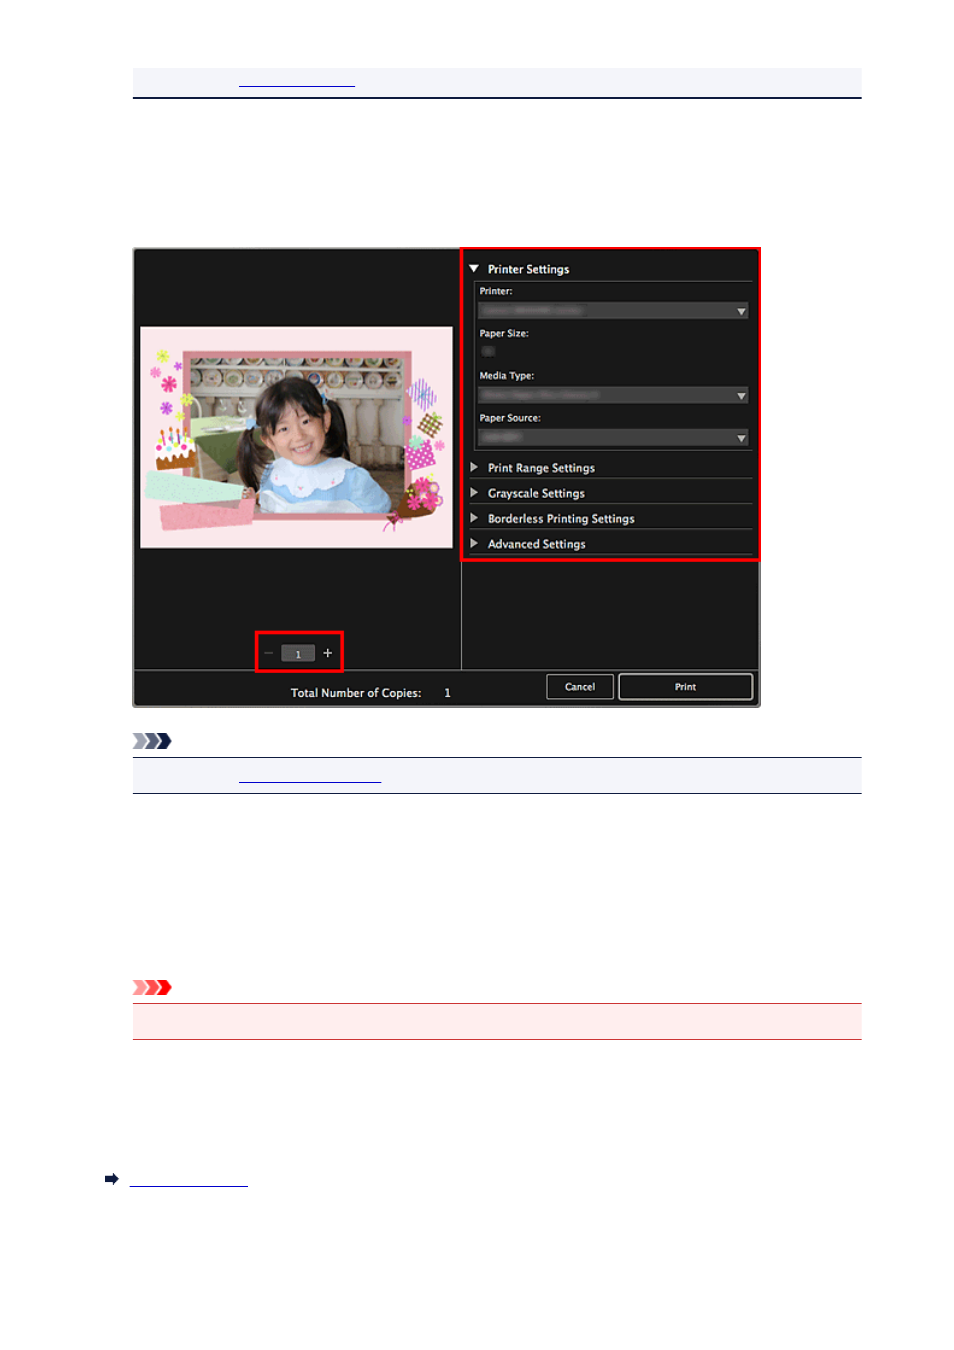
Task: Open the arrow link at page bottom
Action: pyautogui.click(x=188, y=1180)
